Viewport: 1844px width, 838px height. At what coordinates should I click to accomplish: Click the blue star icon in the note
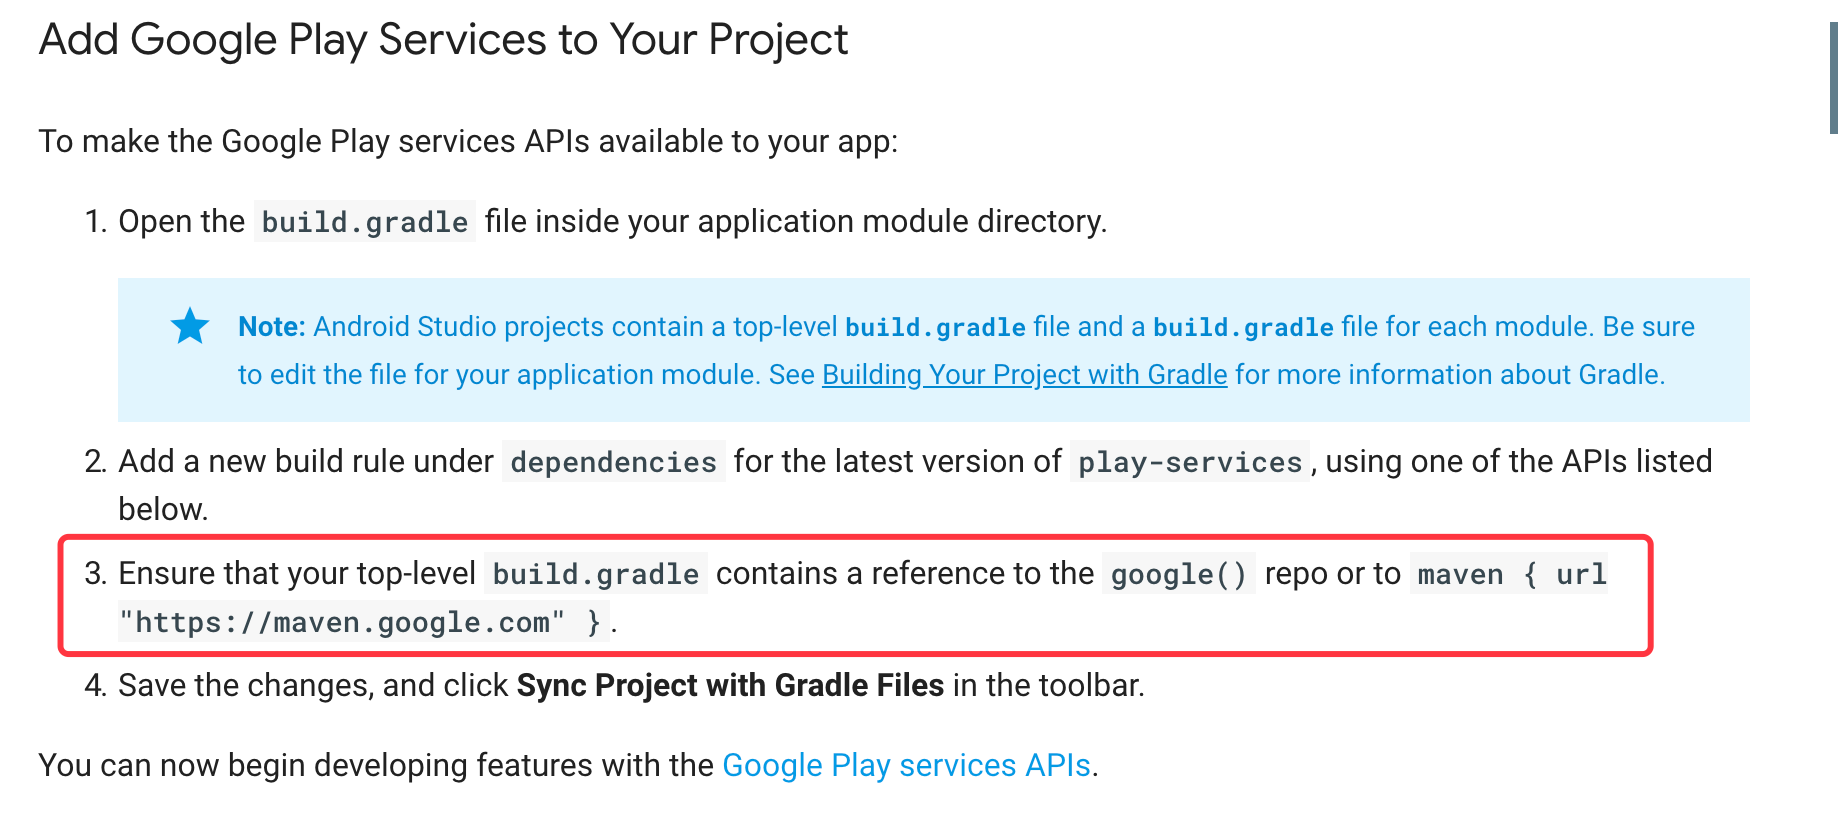(x=190, y=326)
